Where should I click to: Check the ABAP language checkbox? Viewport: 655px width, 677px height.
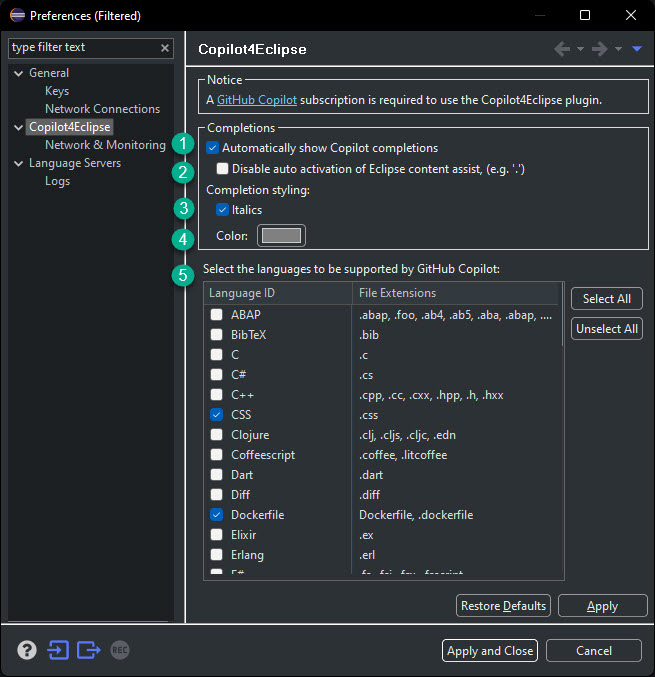tap(216, 314)
